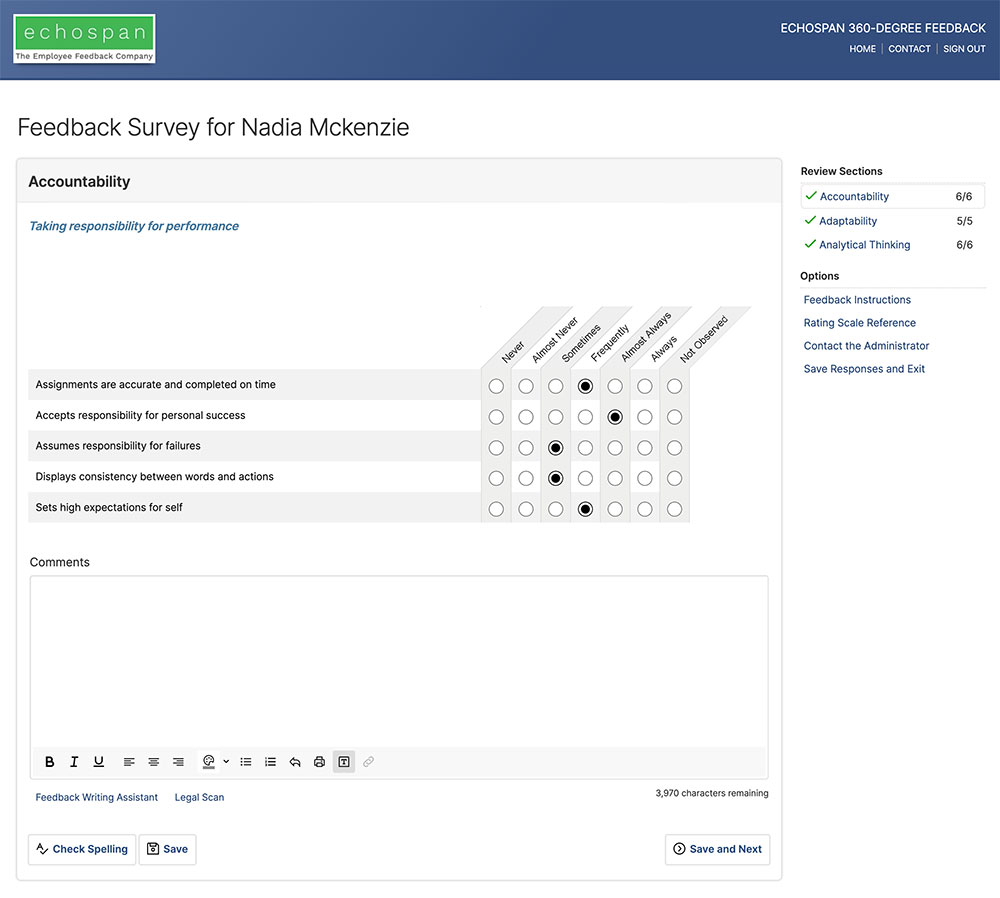This screenshot has width=1000, height=898.
Task: Click the Save and Next button
Action: pos(717,849)
